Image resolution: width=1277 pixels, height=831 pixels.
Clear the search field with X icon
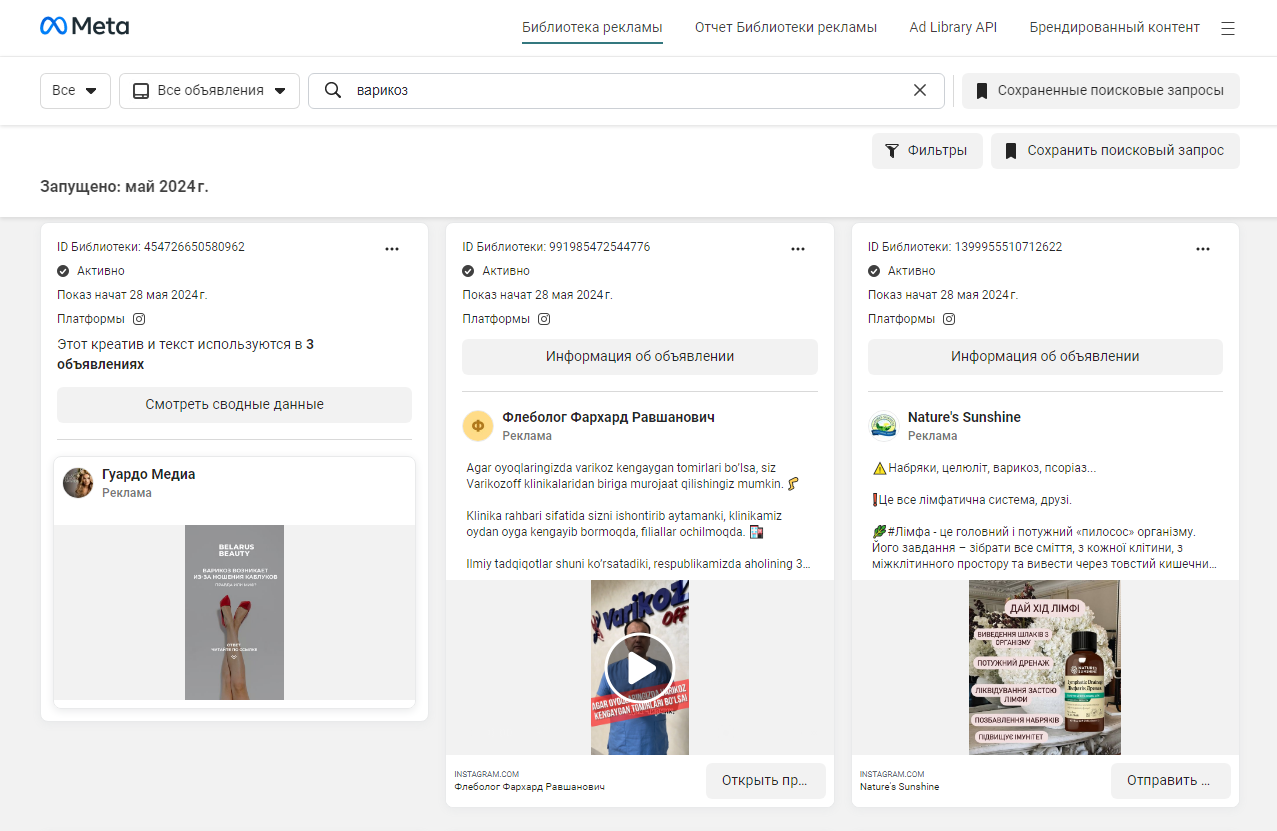click(x=920, y=90)
